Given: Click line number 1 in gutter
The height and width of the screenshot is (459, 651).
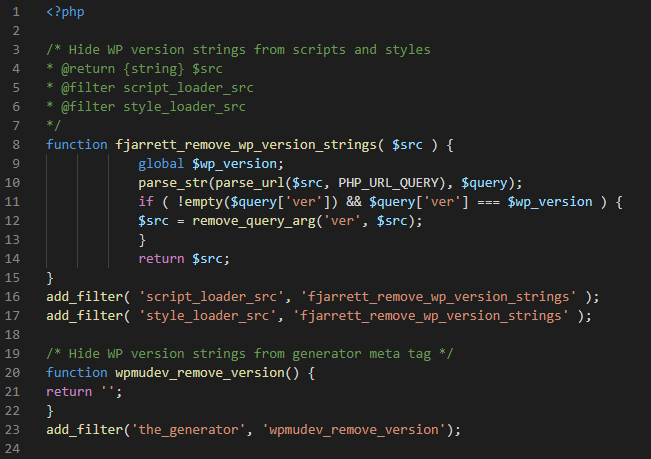Looking at the screenshot, I should (x=16, y=12).
